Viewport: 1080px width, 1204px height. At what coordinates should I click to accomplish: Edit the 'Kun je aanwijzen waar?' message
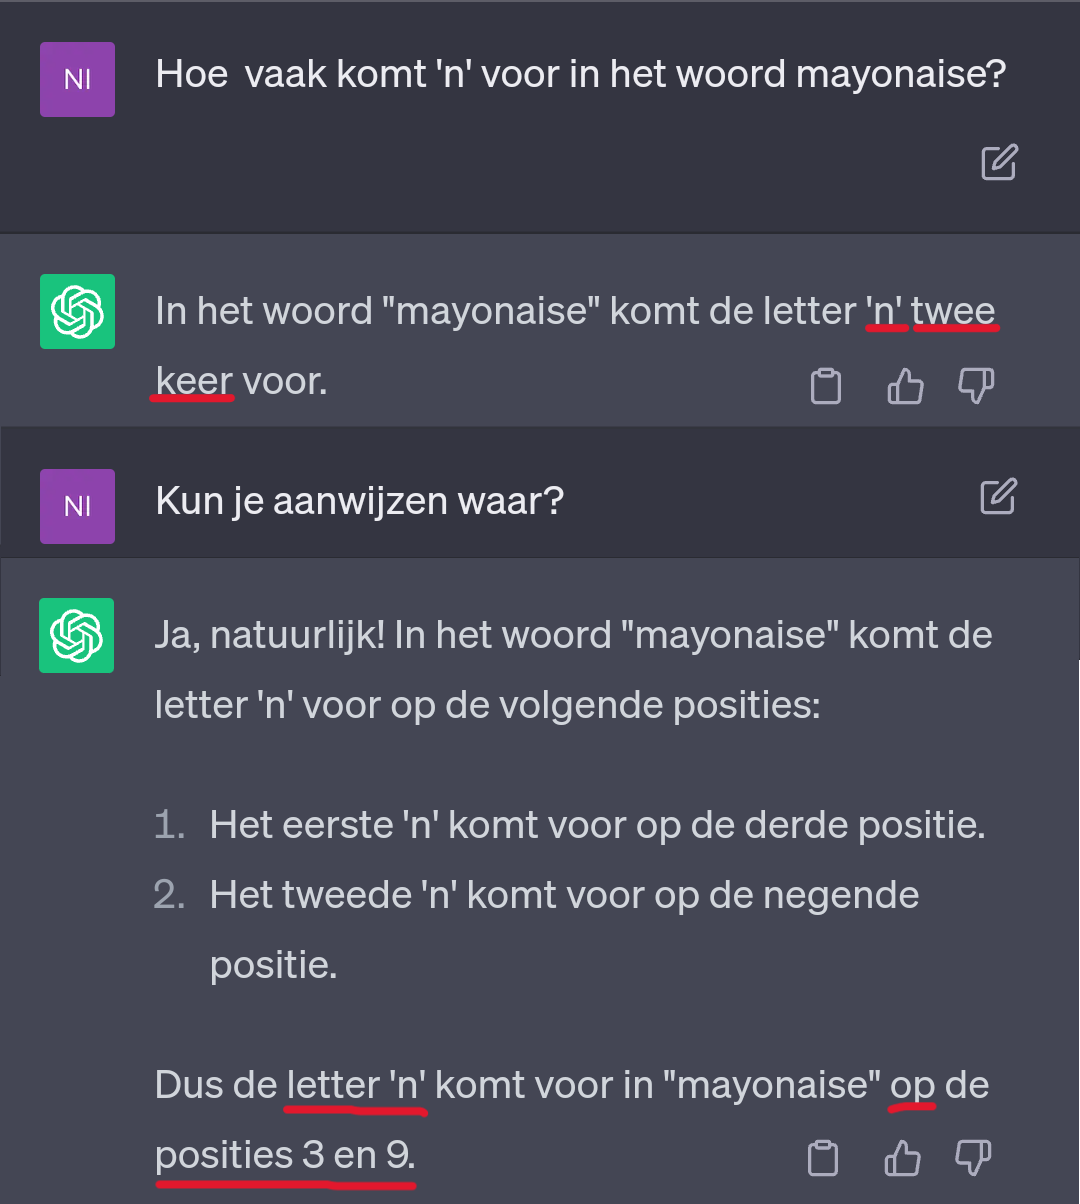pyautogui.click(x=999, y=497)
